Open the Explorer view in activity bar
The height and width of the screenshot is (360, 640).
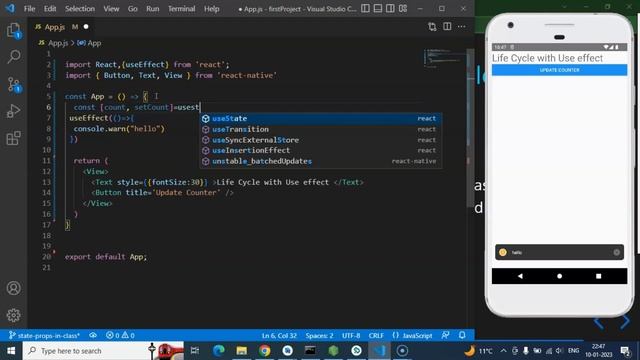pos(13,31)
